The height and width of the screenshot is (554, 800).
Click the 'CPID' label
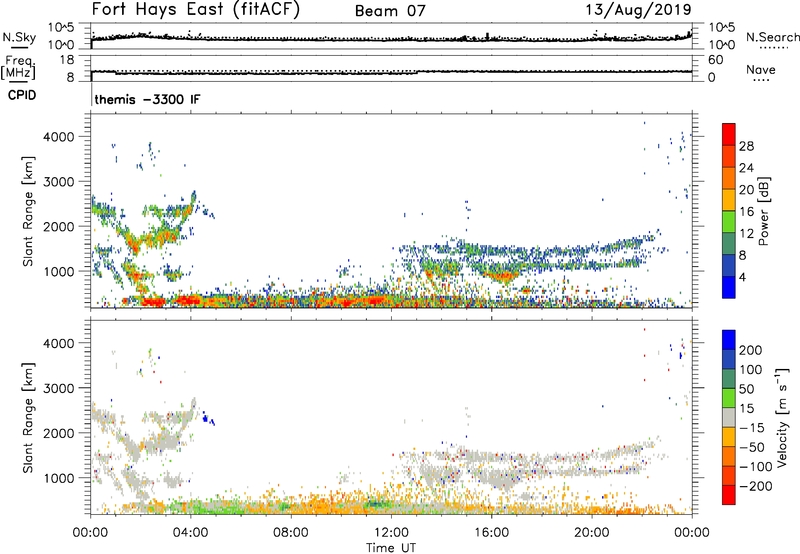[x=22, y=95]
